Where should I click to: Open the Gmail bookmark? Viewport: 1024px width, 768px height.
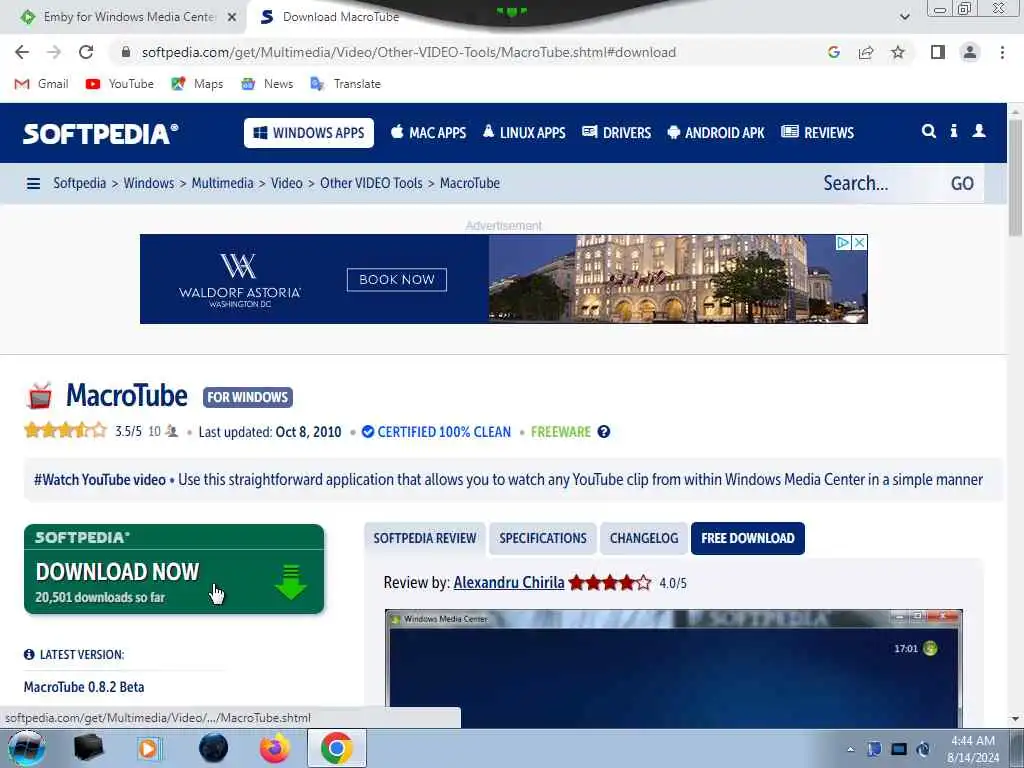41,84
